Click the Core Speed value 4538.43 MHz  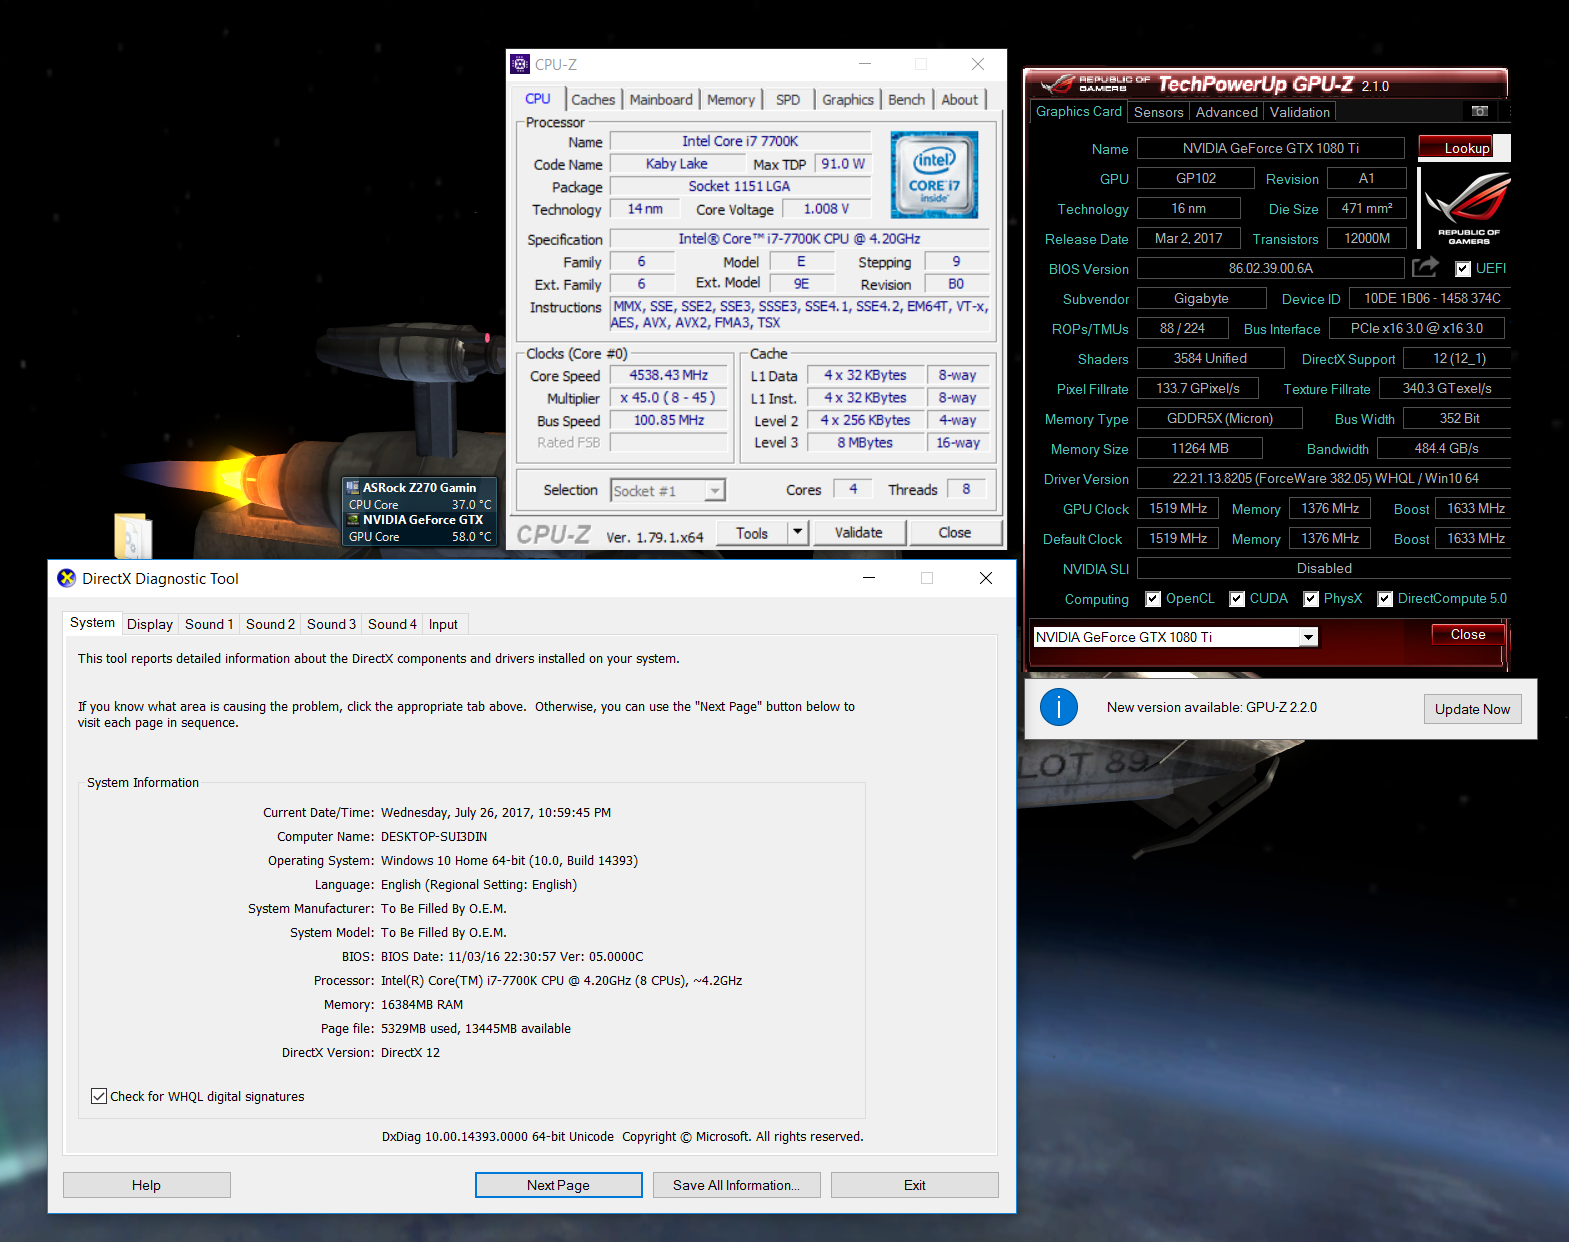click(668, 375)
